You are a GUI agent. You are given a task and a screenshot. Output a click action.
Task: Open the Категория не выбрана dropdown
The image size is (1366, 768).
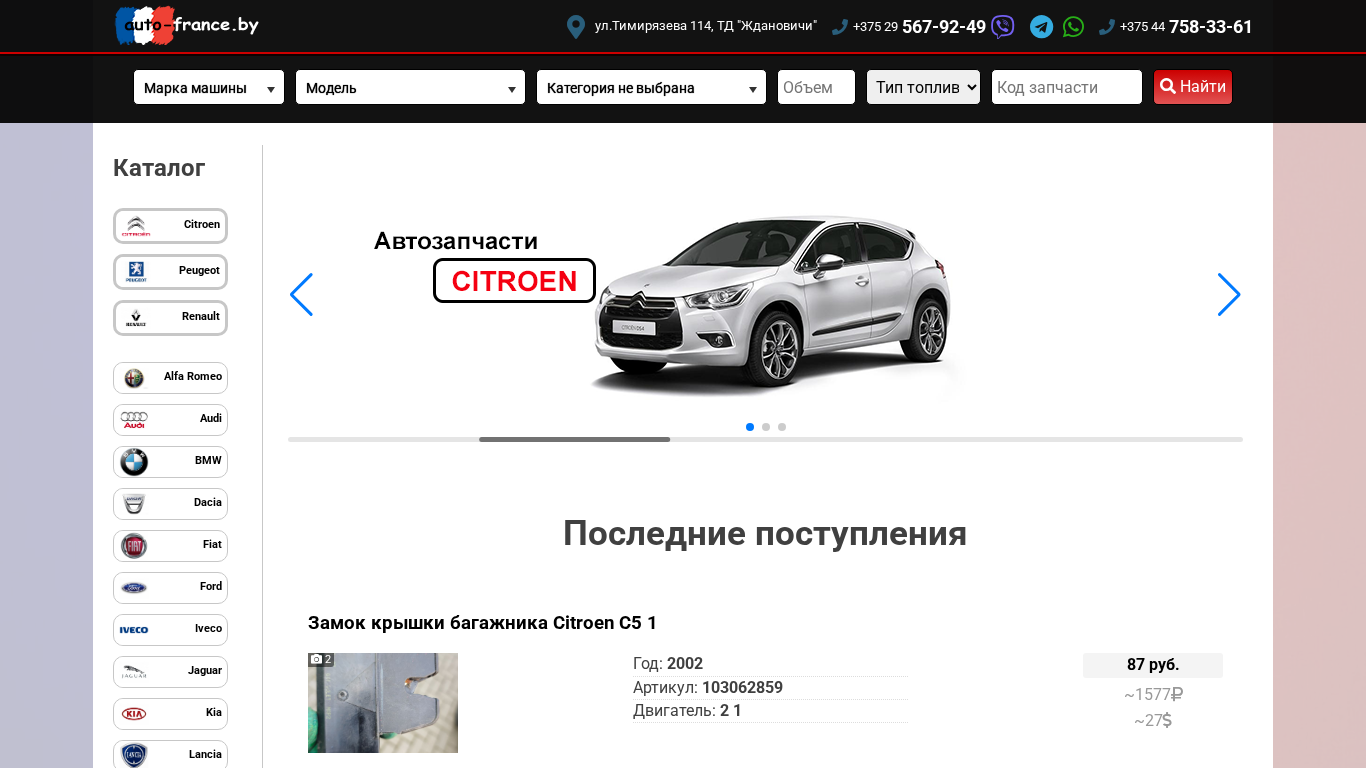pyautogui.click(x=651, y=88)
